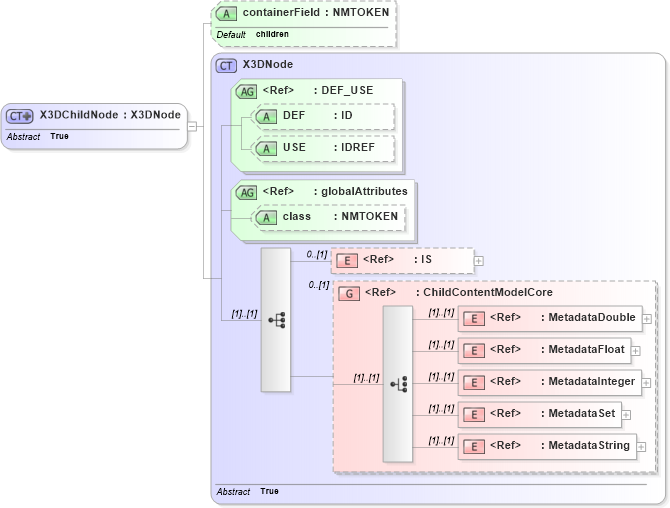Image resolution: width=670 pixels, height=508 pixels.
Task: Expand the MetadataFloat element
Action: click(636, 351)
